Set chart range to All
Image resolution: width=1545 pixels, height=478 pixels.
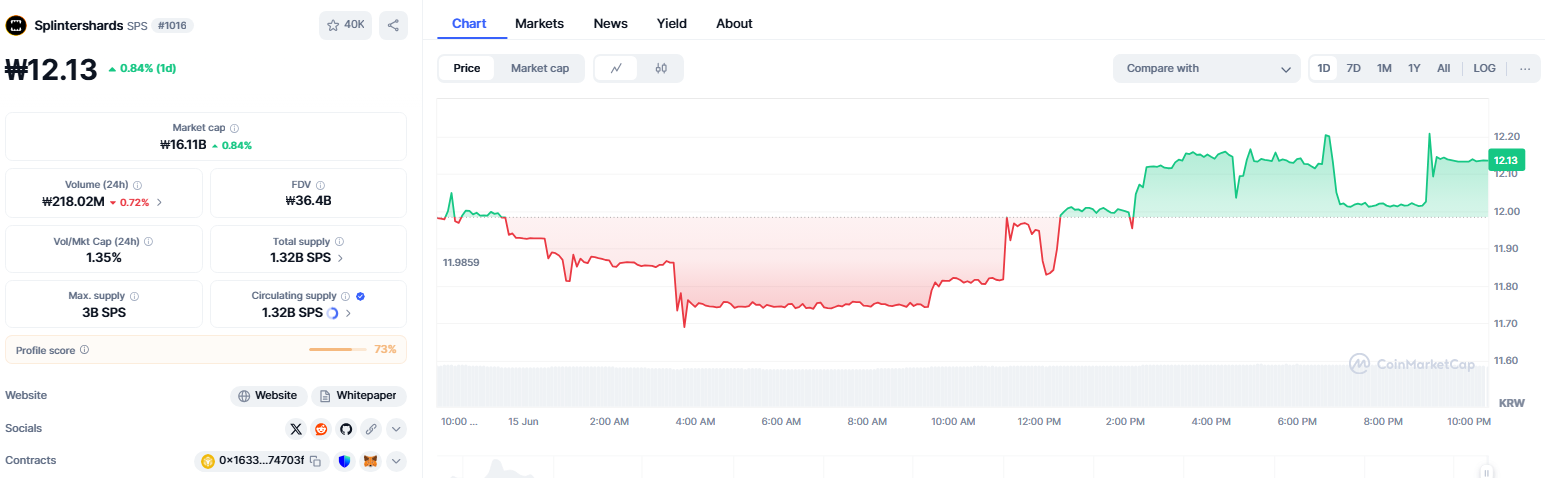[x=1444, y=68]
